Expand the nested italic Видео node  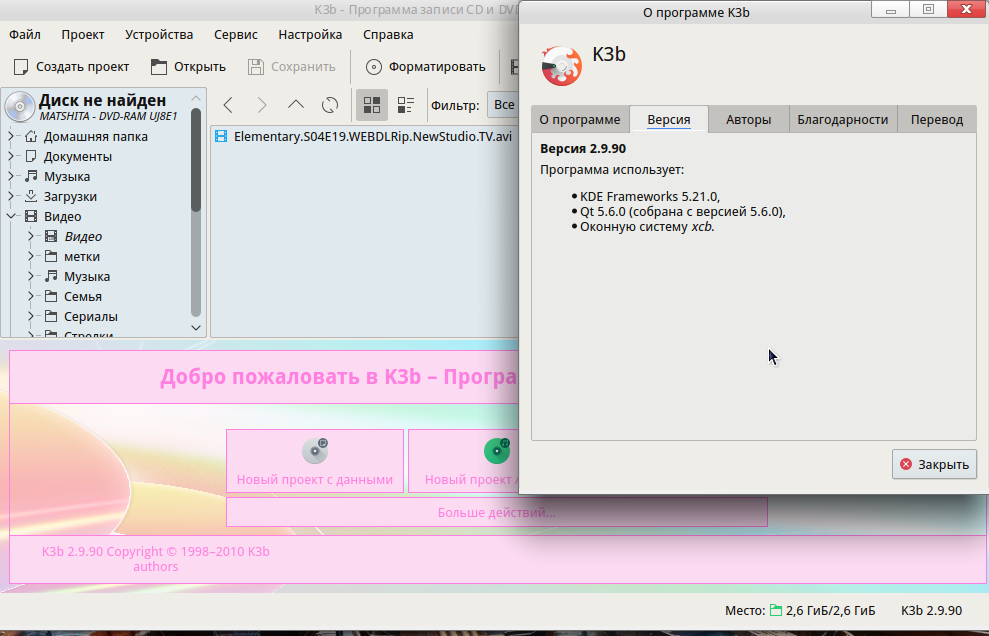[31, 236]
